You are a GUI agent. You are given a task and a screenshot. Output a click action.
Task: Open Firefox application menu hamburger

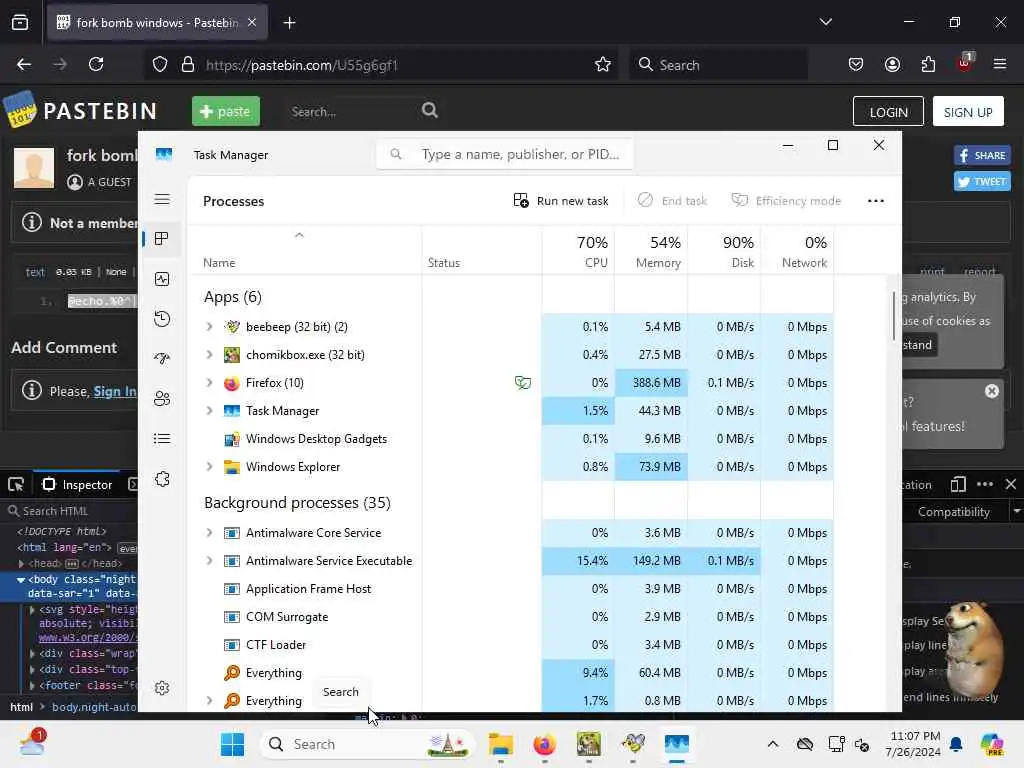(x=1000, y=64)
